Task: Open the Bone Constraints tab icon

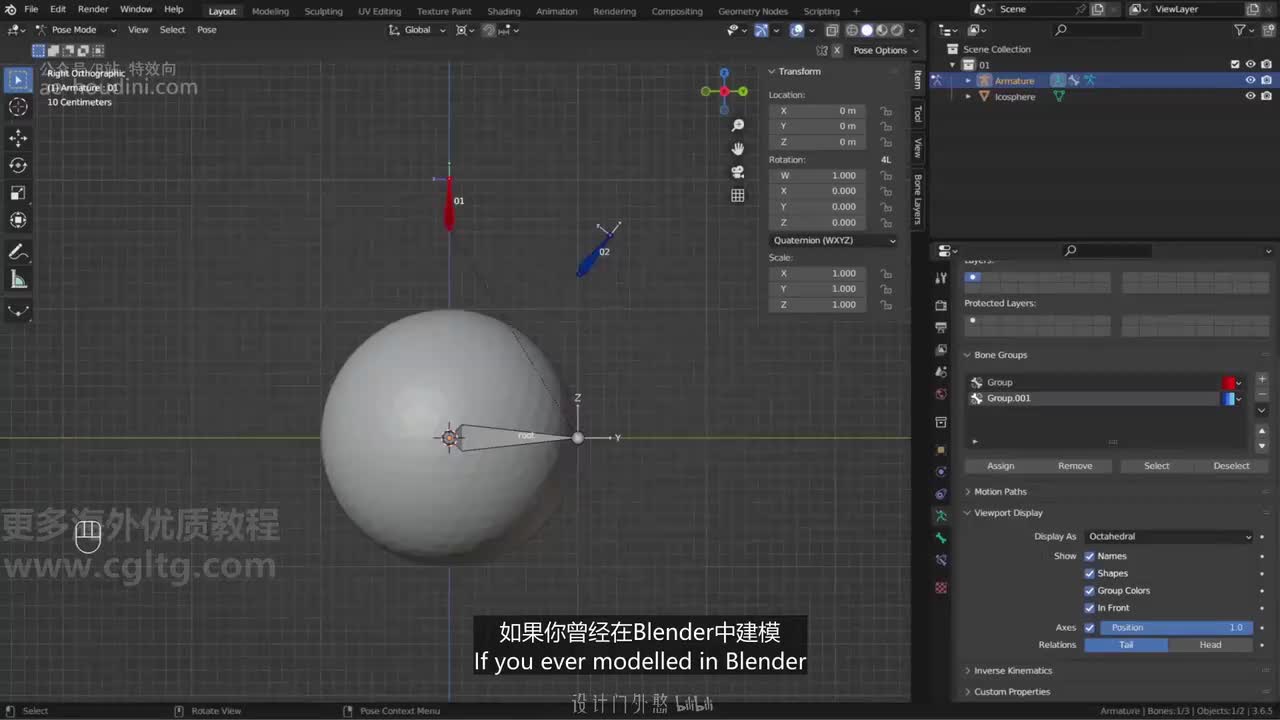Action: 940,560
